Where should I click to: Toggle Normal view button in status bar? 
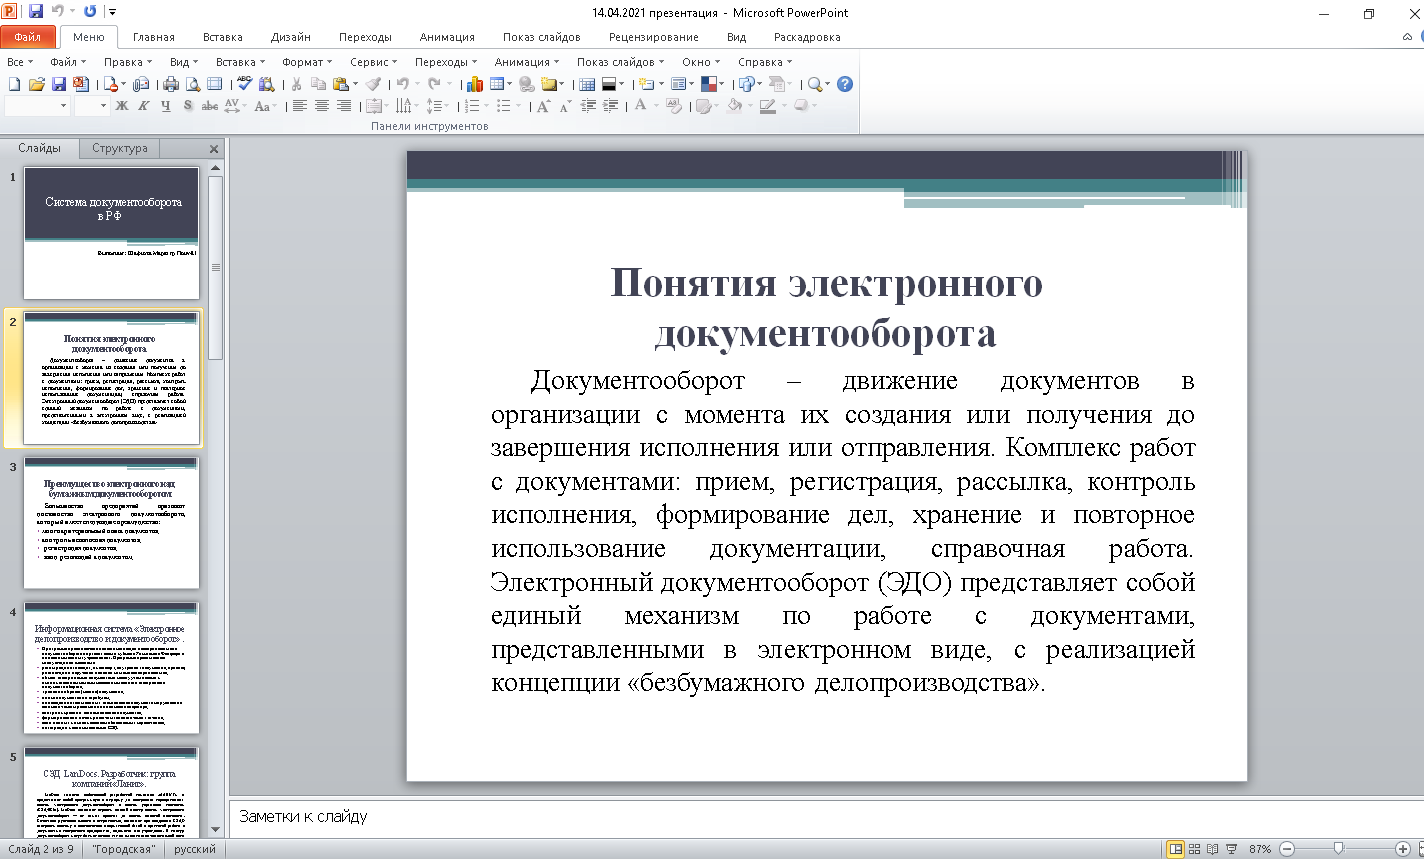tap(1176, 849)
